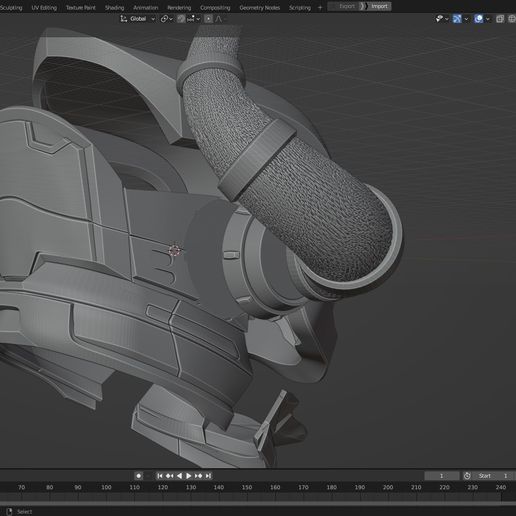Image resolution: width=516 pixels, height=516 pixels.
Task: Play the animation forward
Action: click(x=188, y=476)
